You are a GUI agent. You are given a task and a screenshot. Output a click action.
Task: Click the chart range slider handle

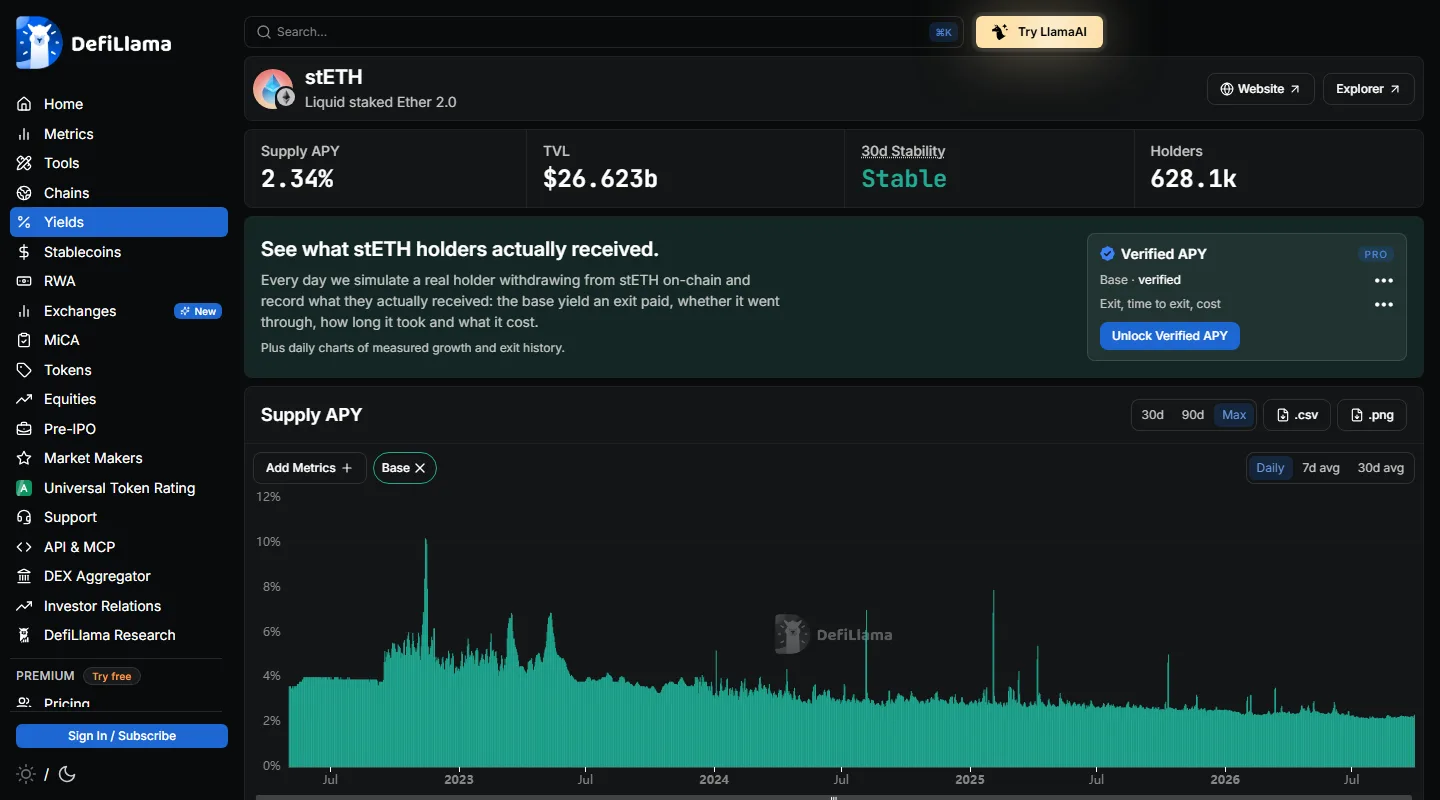click(834, 797)
